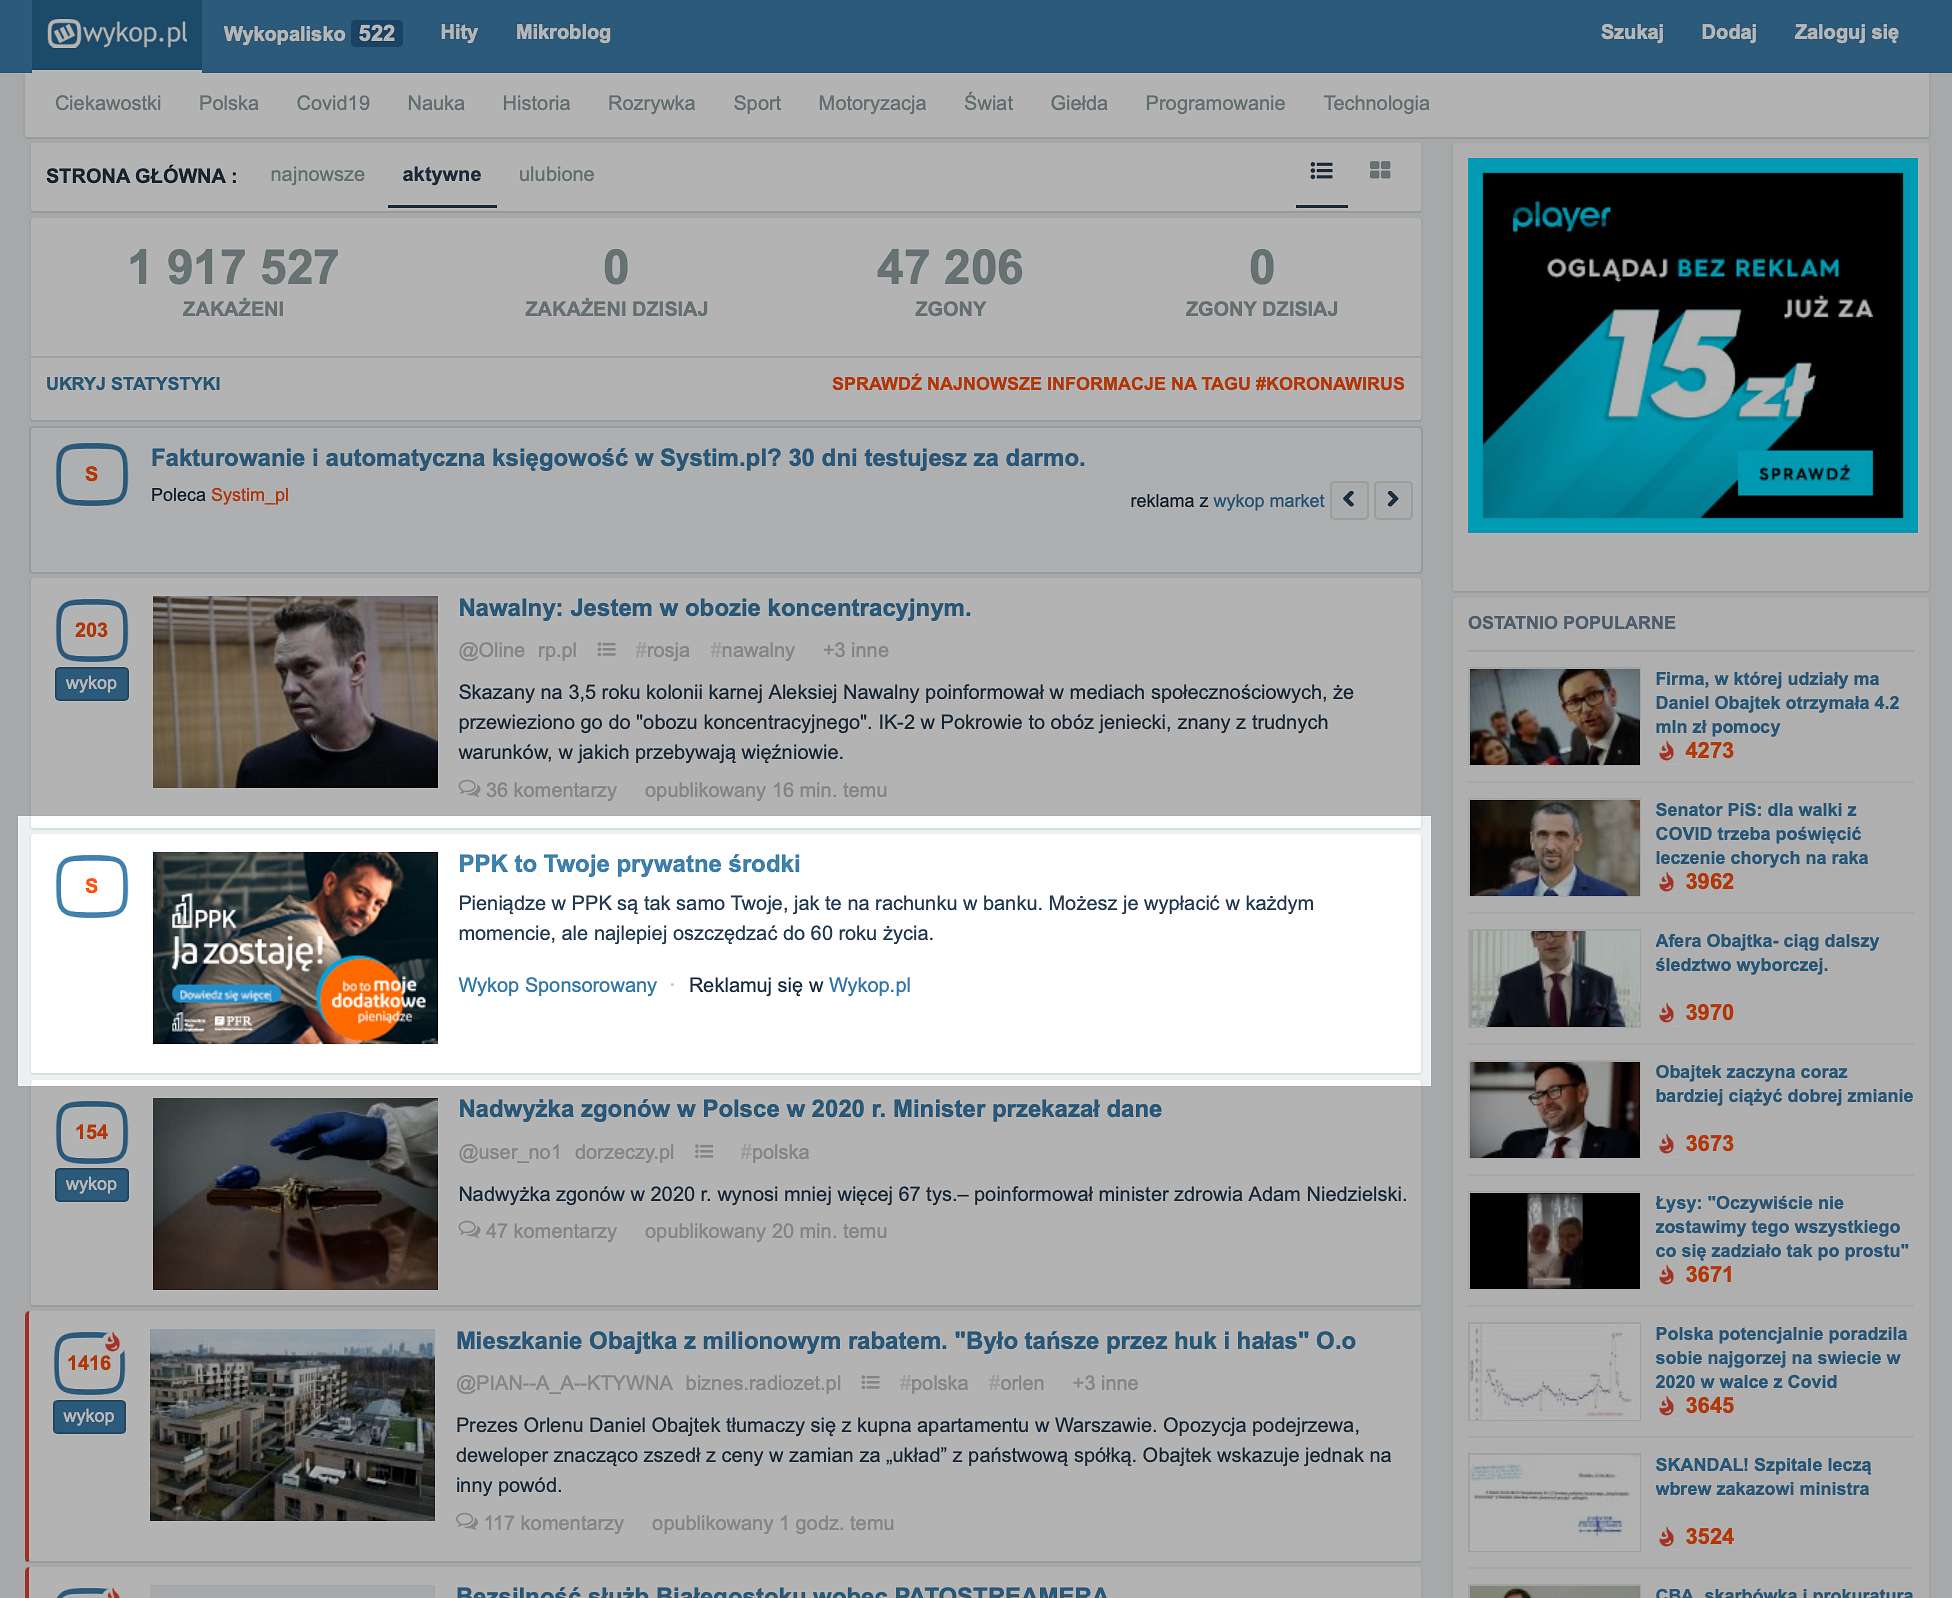
Task: Expand +3 inne tags on Obajtek post
Action: (x=1105, y=1383)
